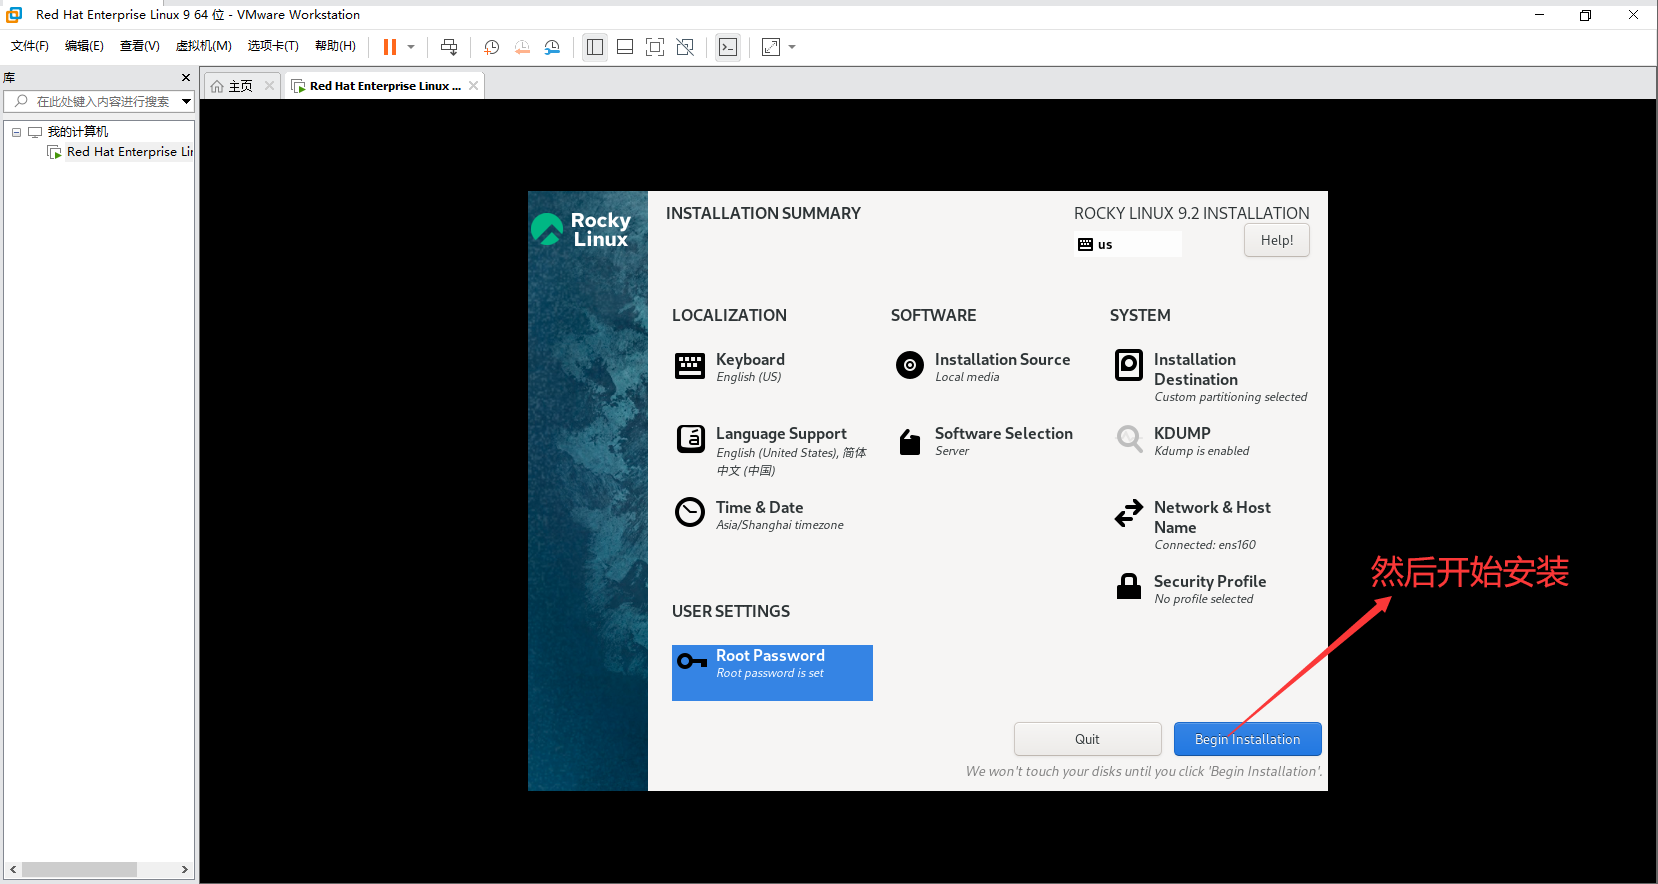Focus the library search input field
Image resolution: width=1658 pixels, height=884 pixels.
pos(102,101)
